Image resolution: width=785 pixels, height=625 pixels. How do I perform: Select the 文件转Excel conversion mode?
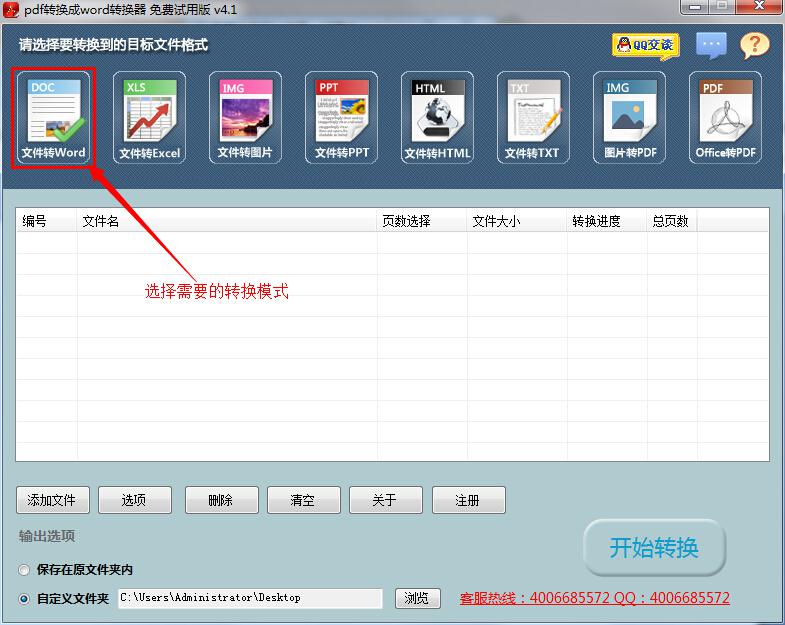149,118
